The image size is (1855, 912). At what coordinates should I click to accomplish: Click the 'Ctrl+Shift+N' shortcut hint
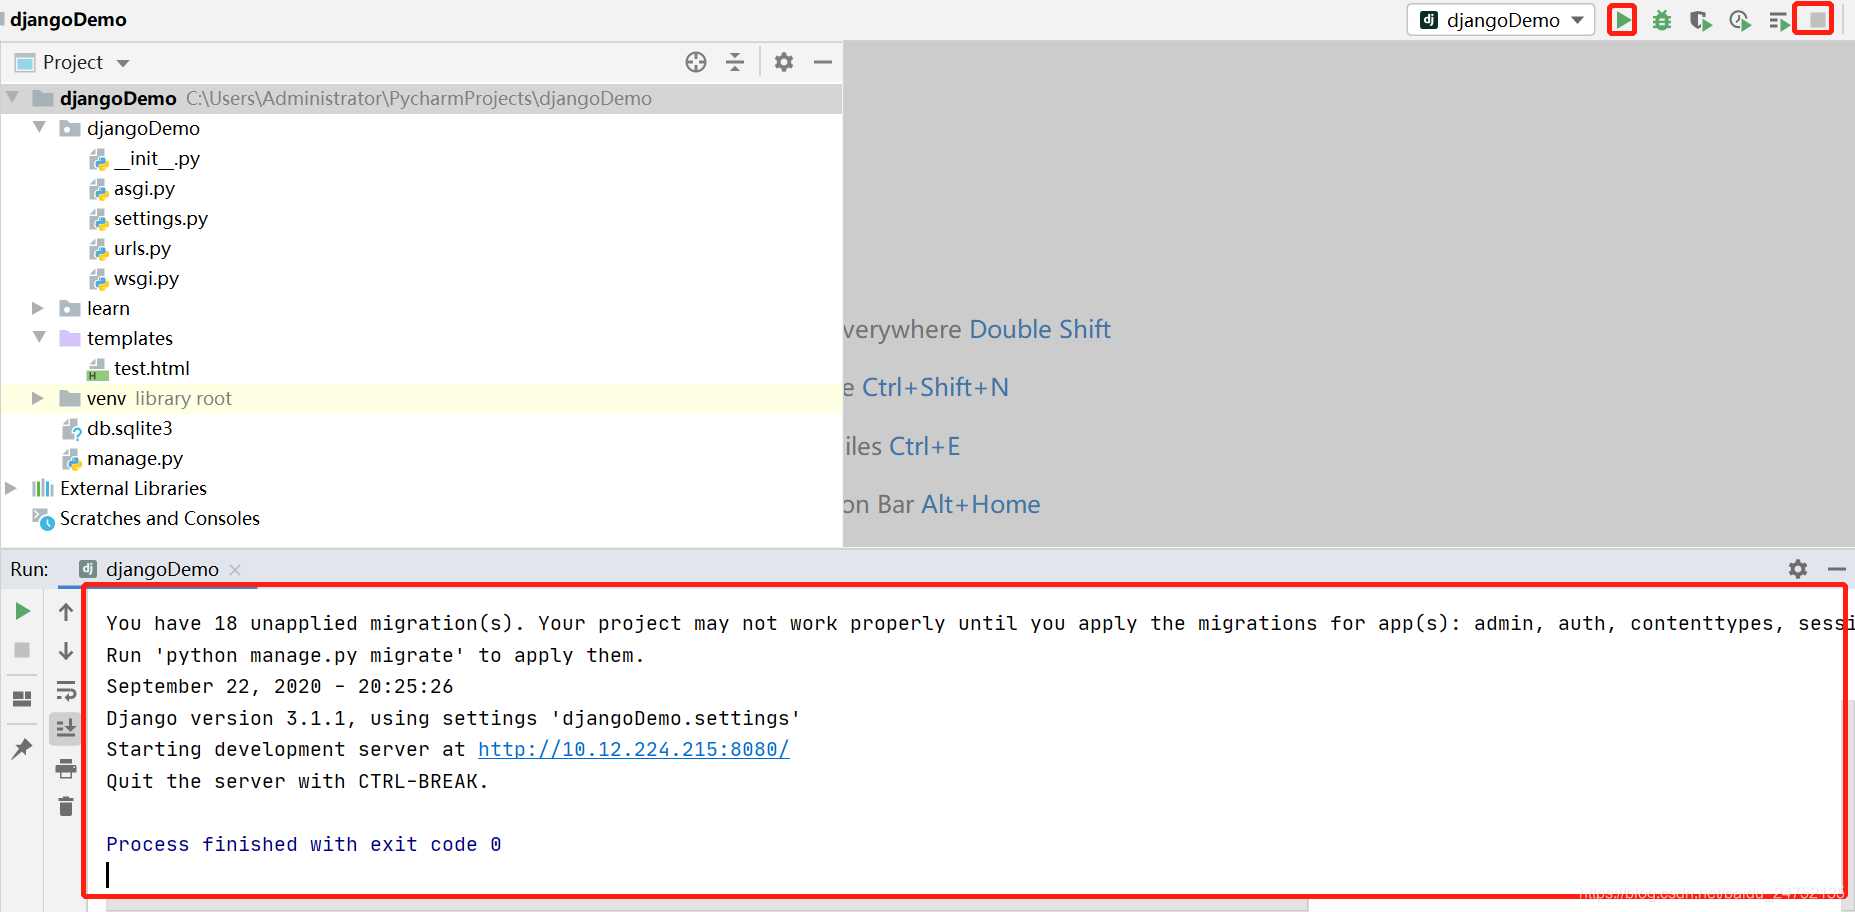935,387
